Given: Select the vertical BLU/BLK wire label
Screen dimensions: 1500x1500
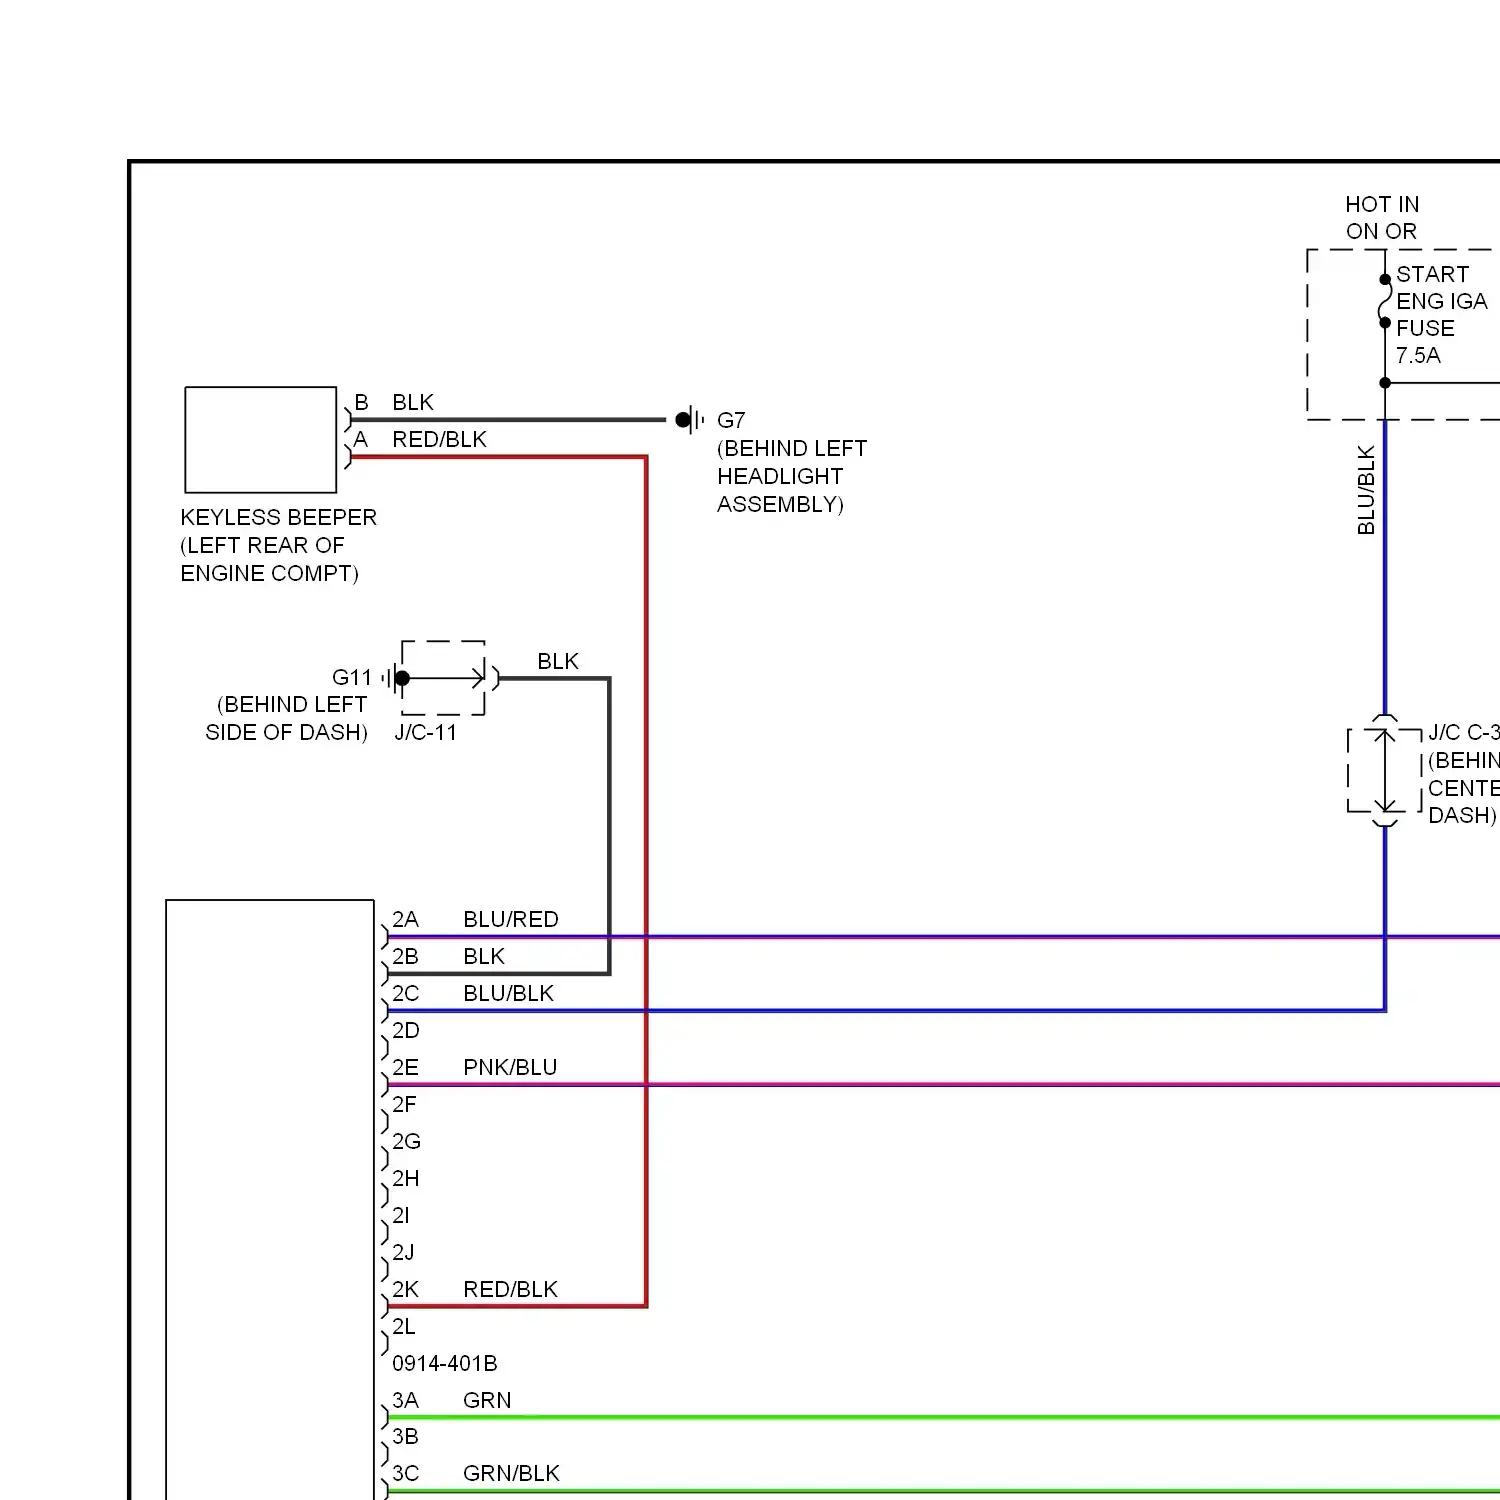Looking at the screenshot, I should (x=1366, y=490).
